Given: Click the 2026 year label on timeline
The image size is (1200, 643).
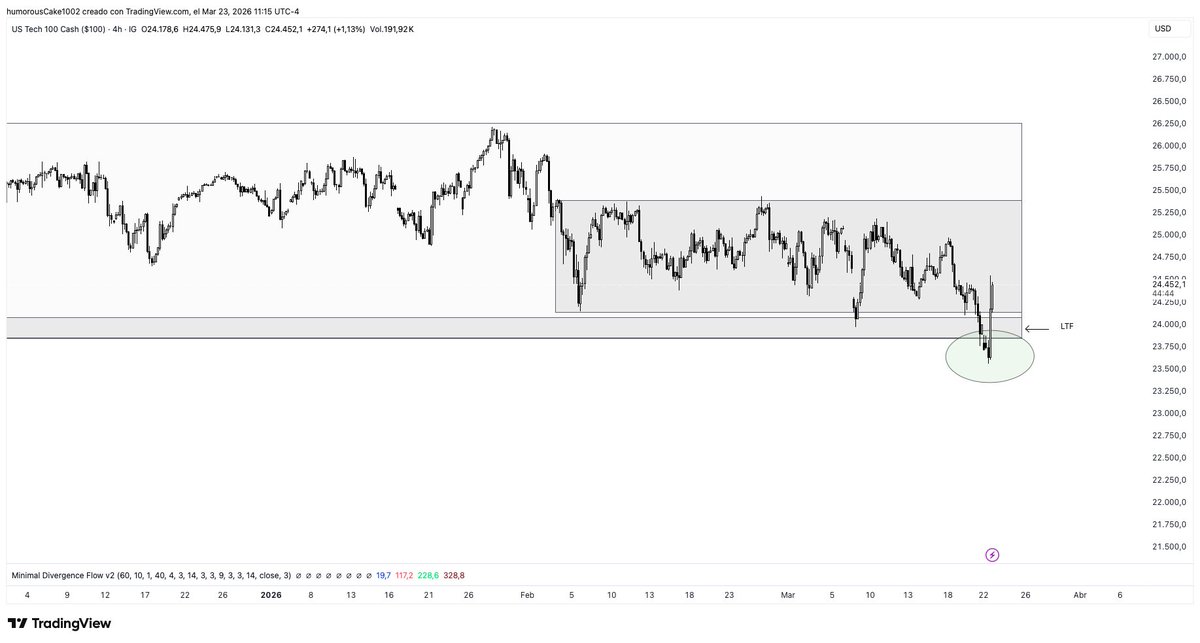Looking at the screenshot, I should click(x=270, y=594).
